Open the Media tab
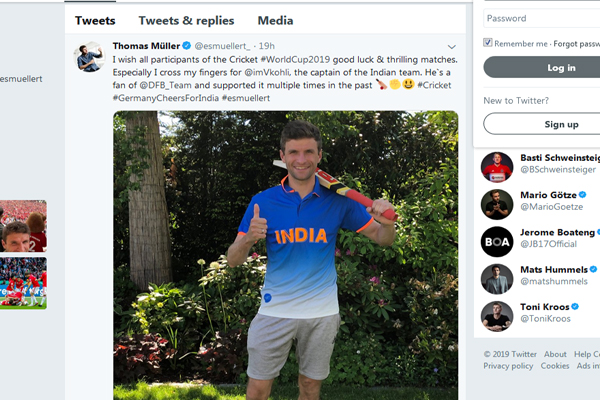The width and height of the screenshot is (600, 400). point(275,20)
